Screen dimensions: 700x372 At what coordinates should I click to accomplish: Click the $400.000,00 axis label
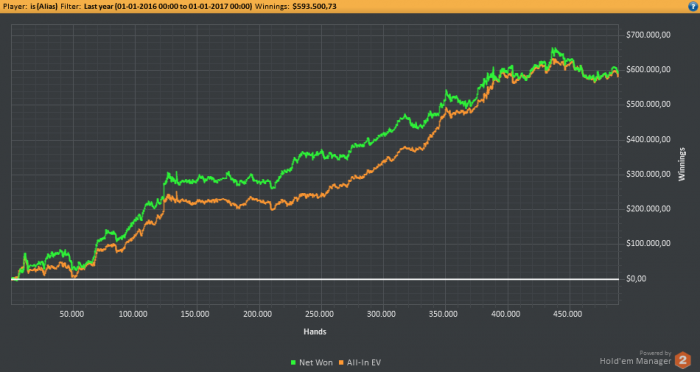coord(648,139)
